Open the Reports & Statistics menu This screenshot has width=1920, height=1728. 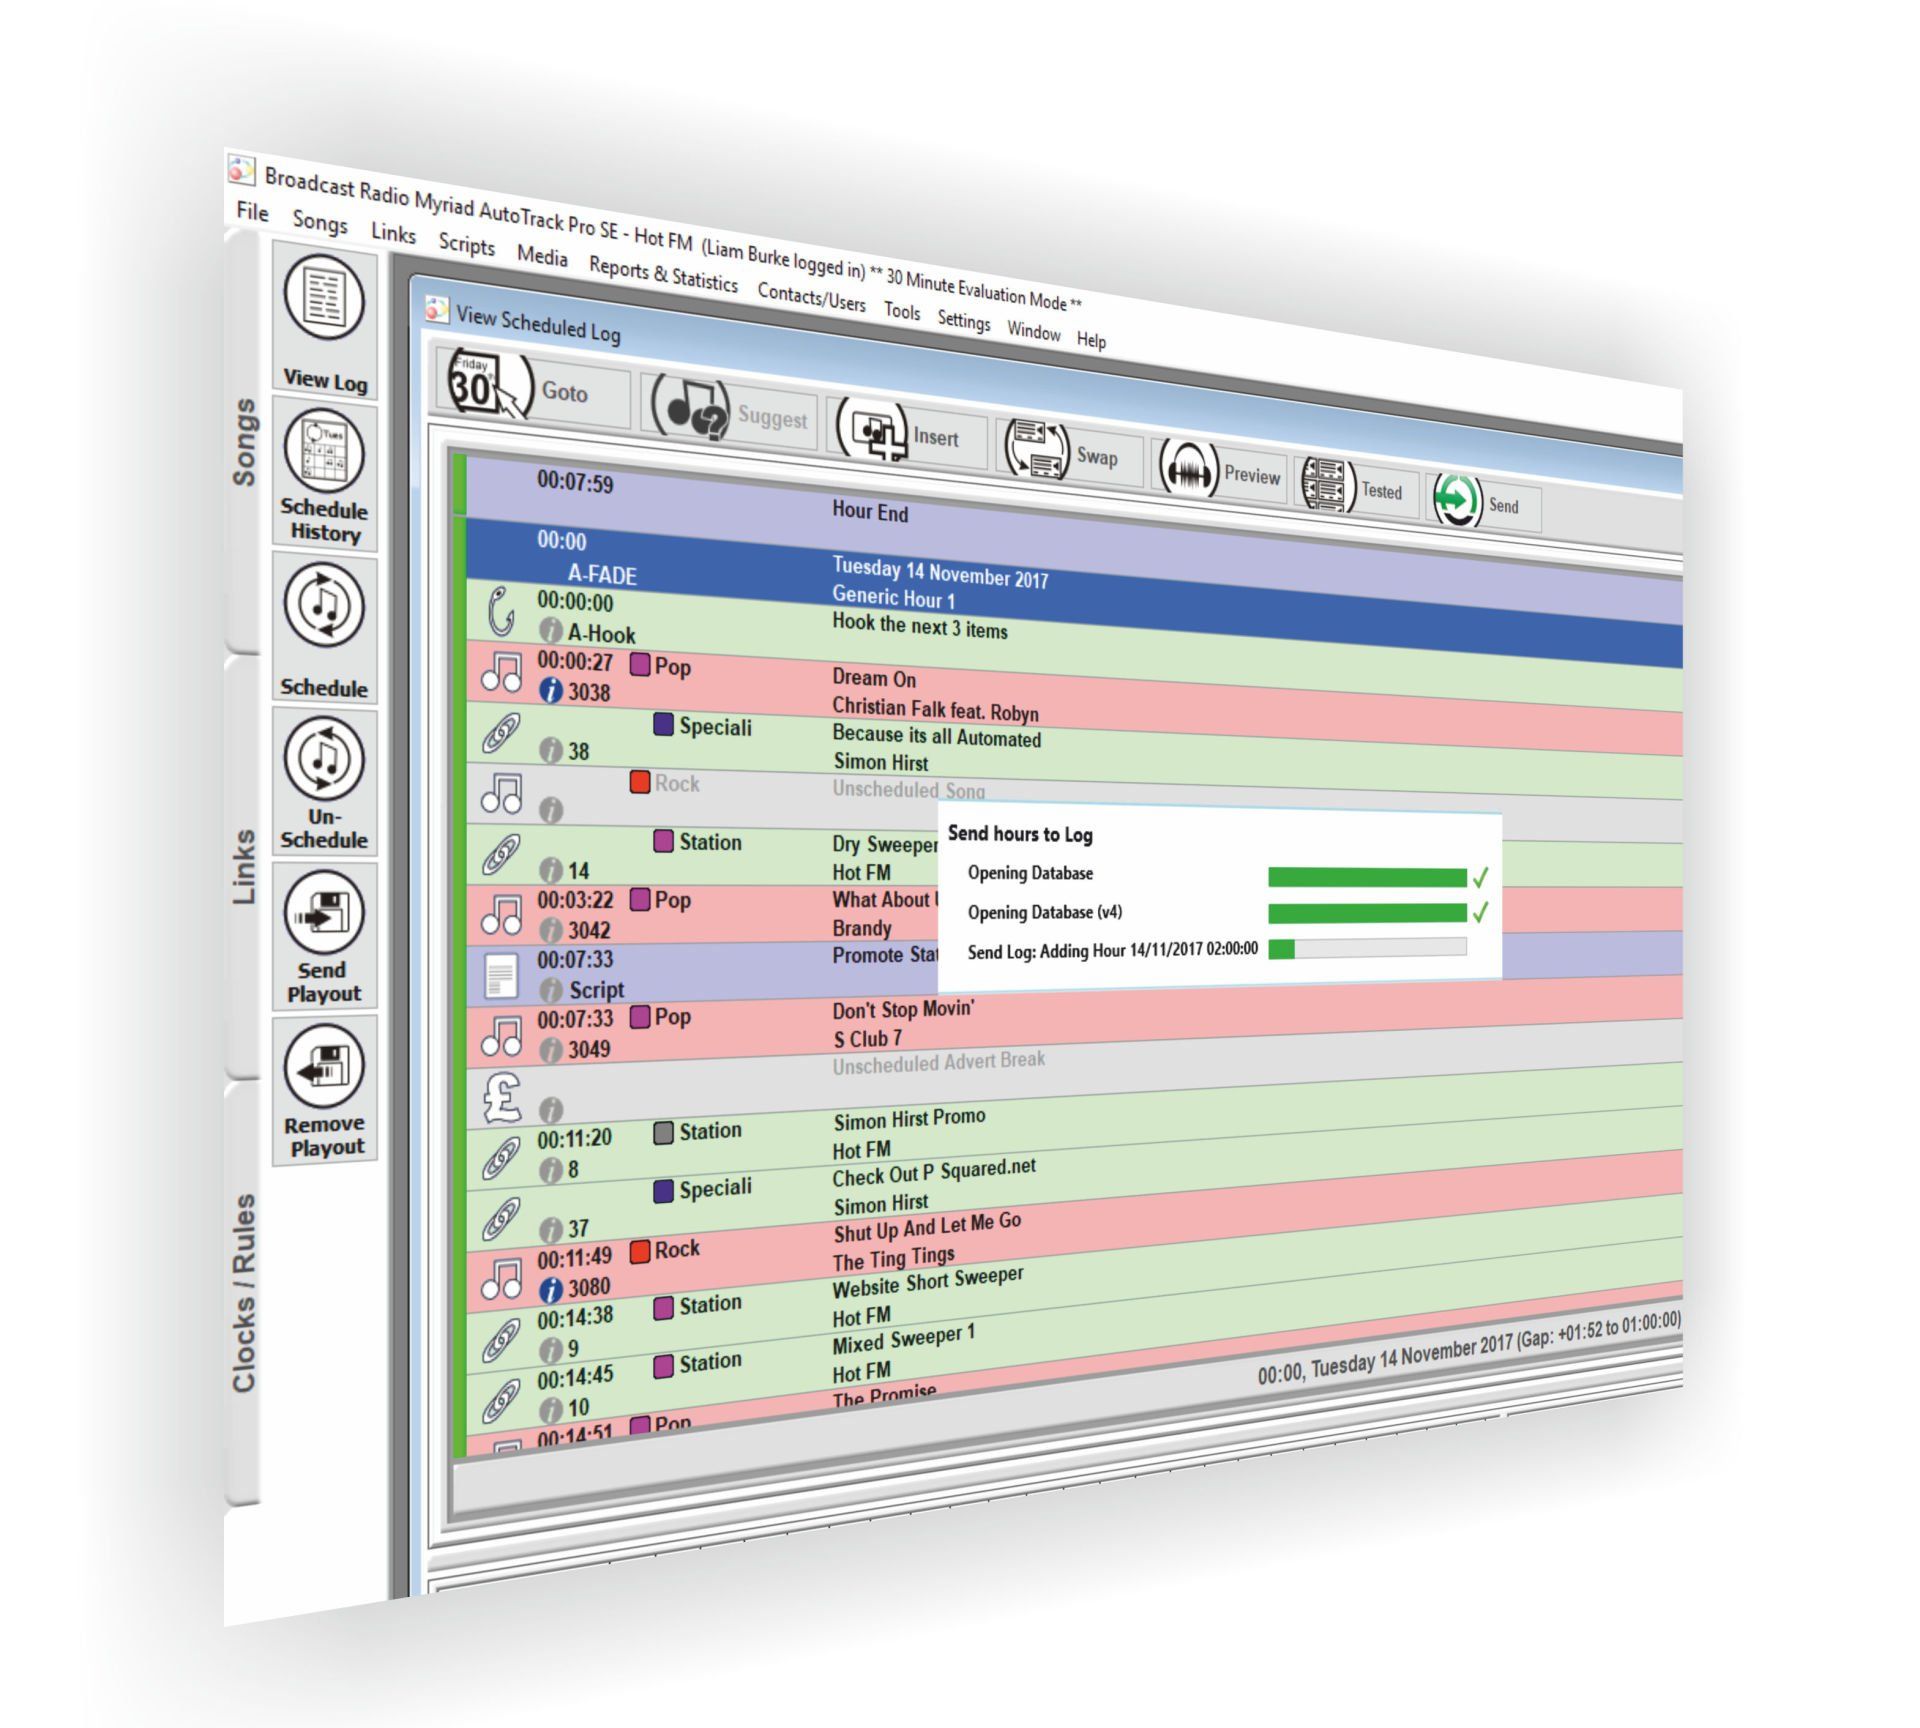663,273
